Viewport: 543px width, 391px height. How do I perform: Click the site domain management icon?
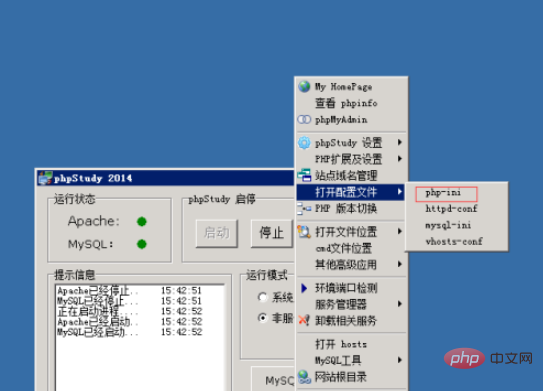point(304,175)
